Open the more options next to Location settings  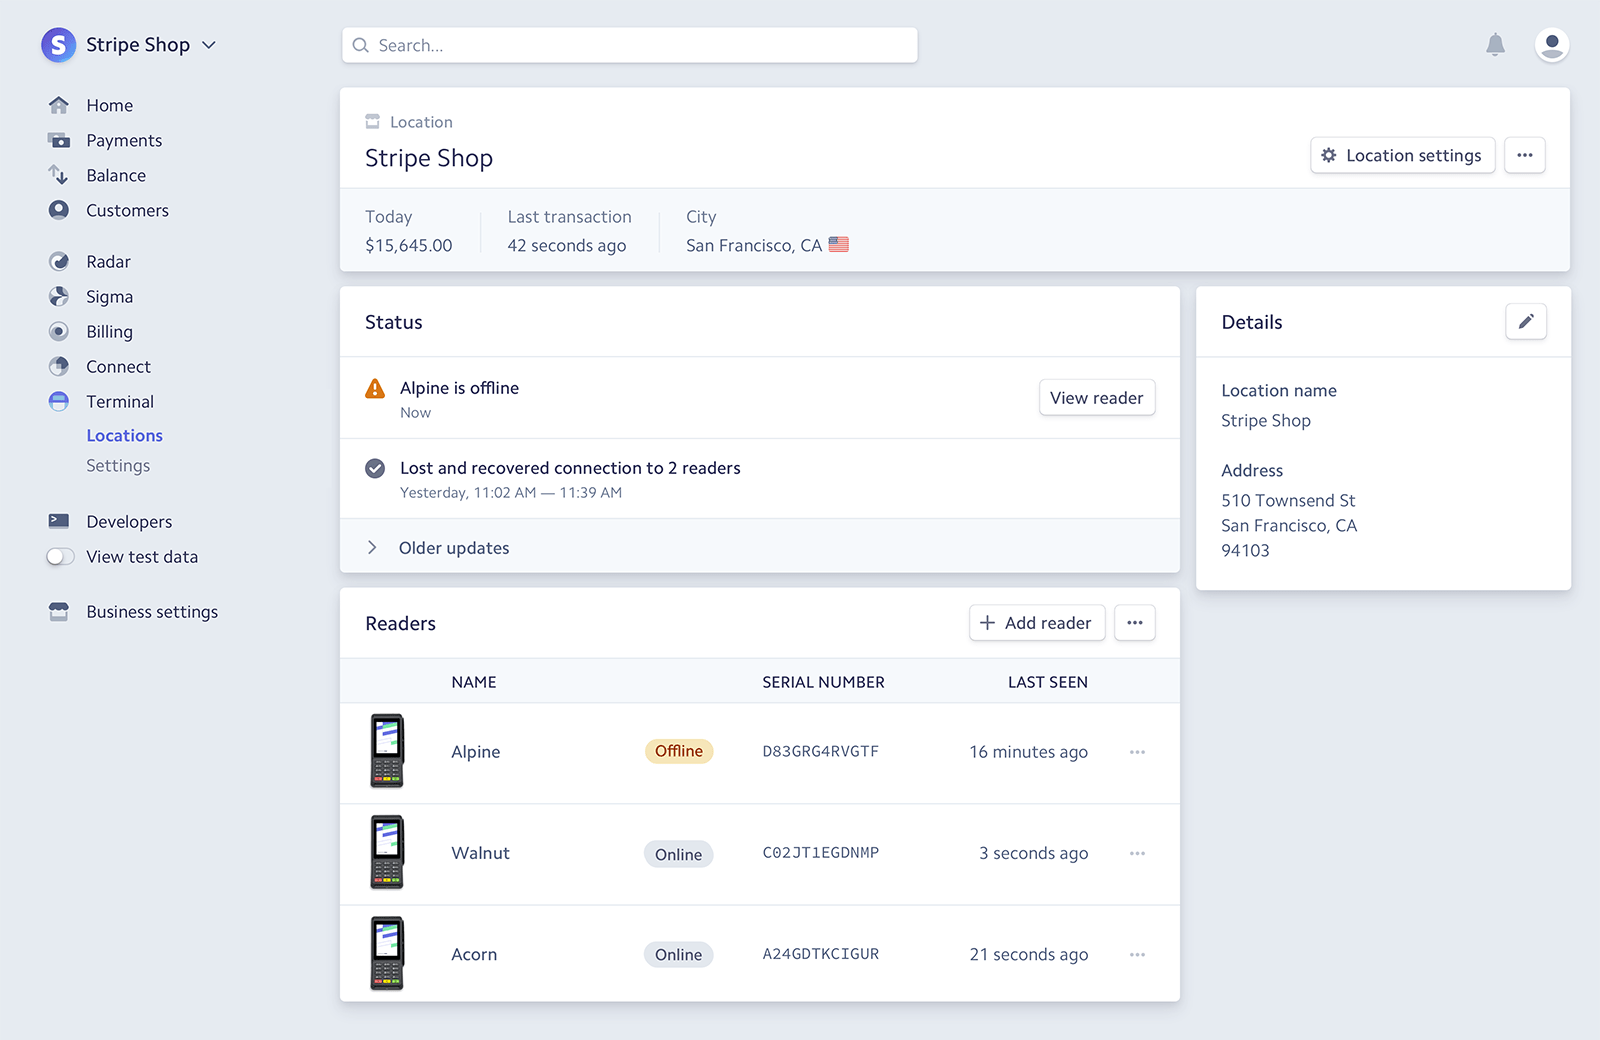1524,156
